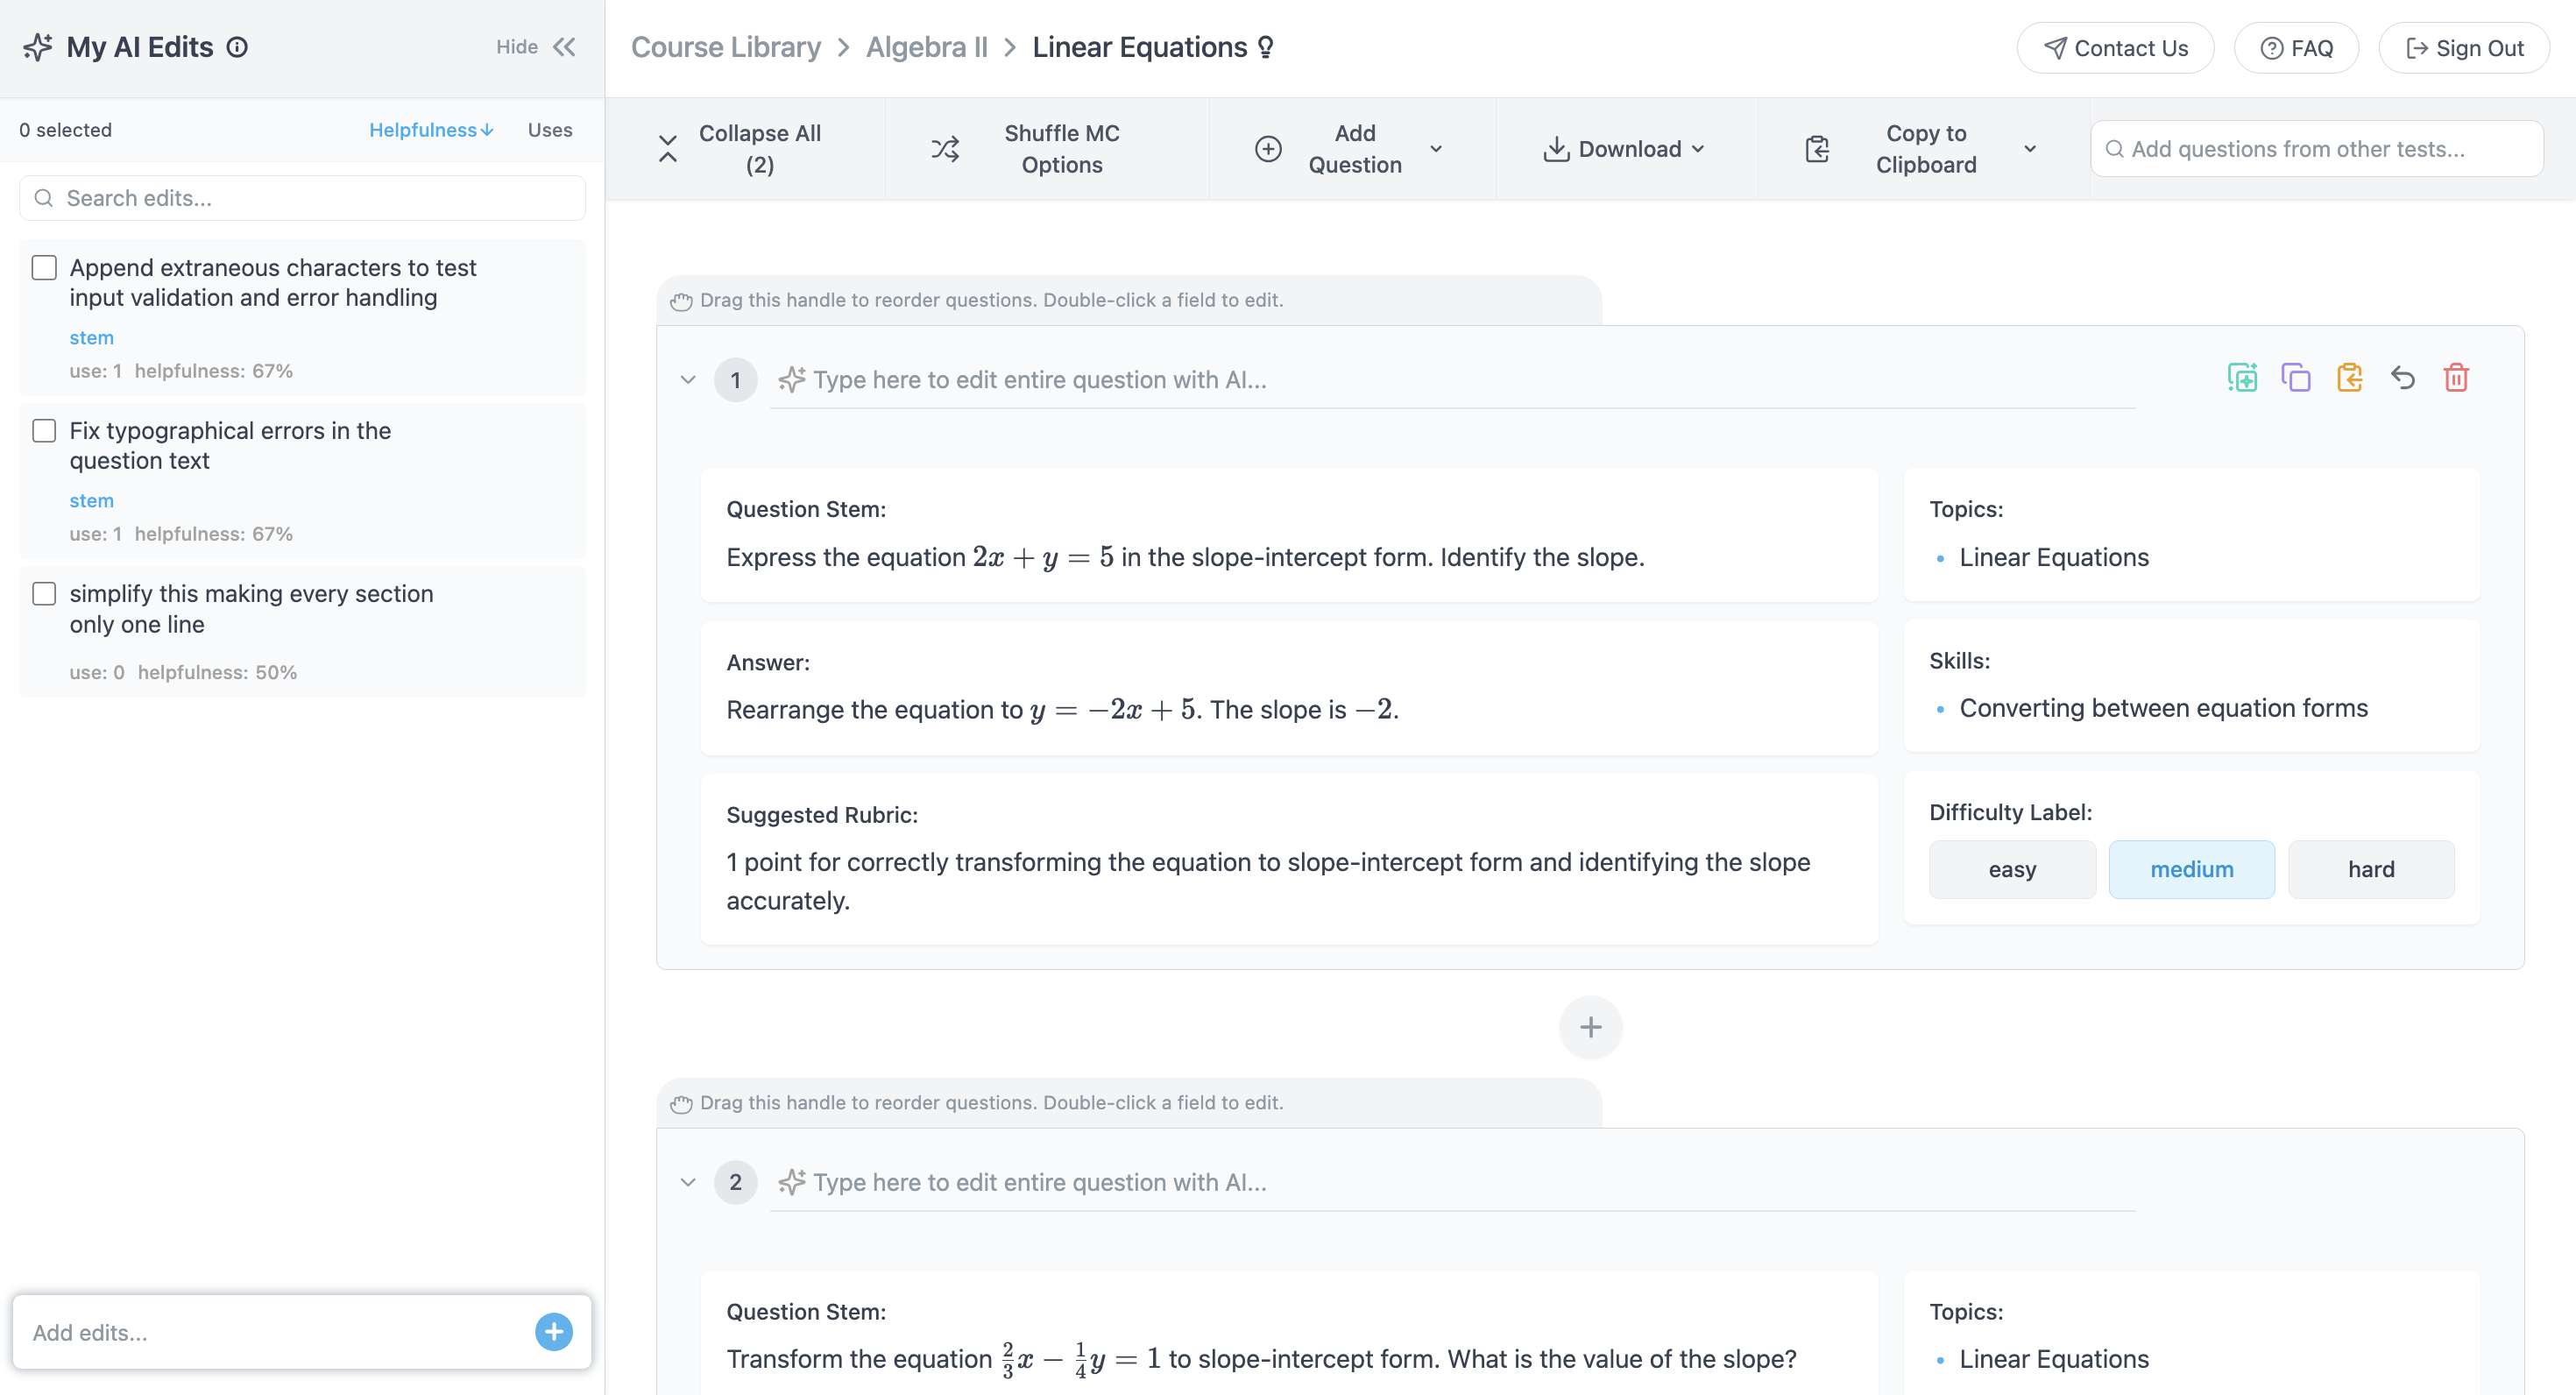
Task: Click the info icon next to My AI Edits
Action: (237, 47)
